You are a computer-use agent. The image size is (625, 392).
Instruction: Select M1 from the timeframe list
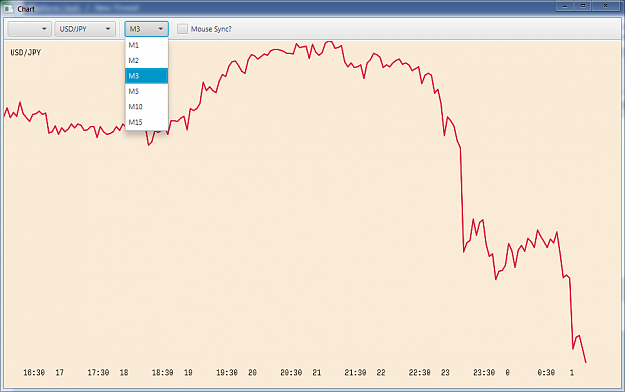coord(146,45)
